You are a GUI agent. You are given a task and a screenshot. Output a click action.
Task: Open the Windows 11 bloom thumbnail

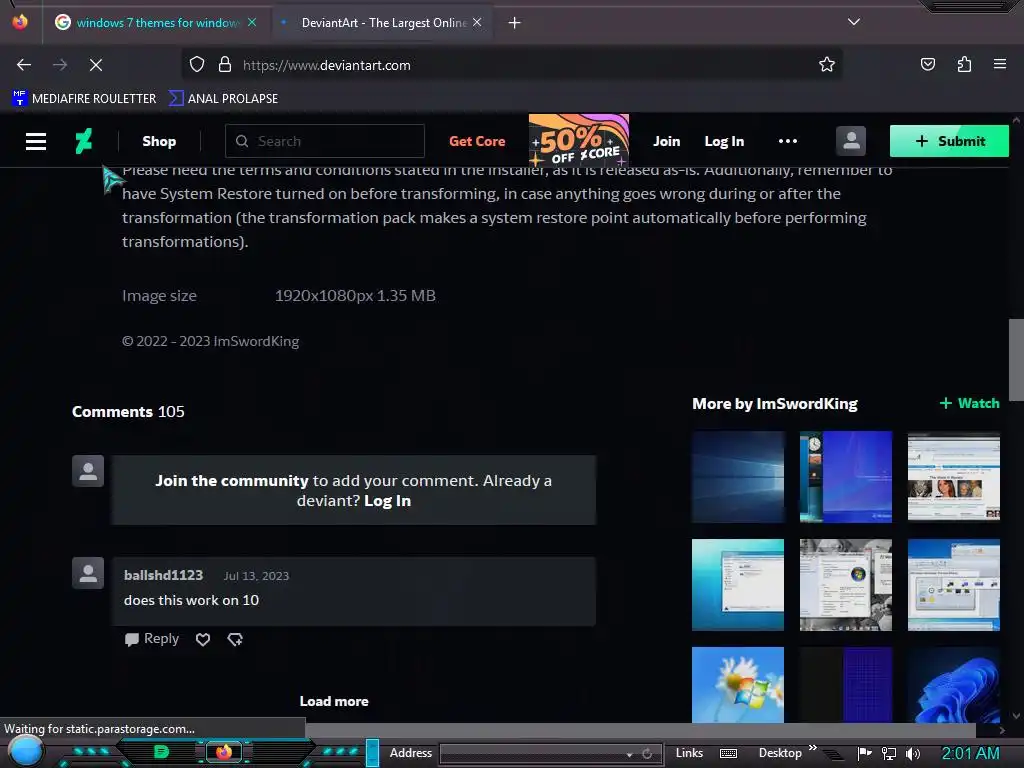click(953, 685)
